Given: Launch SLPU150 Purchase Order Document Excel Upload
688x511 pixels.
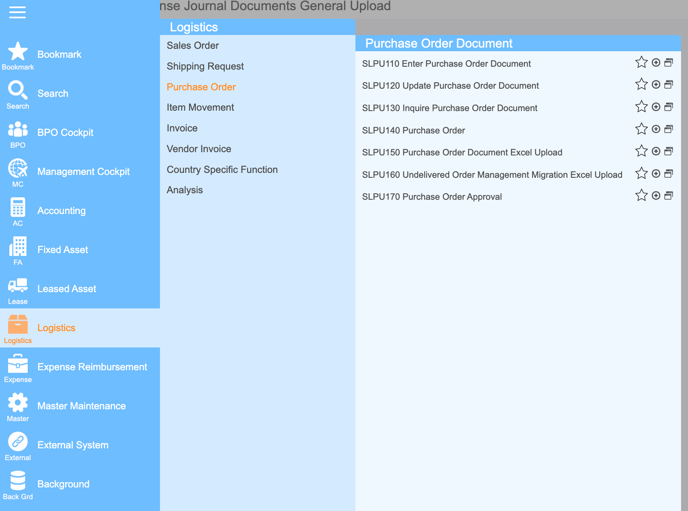Looking at the screenshot, I should point(462,153).
